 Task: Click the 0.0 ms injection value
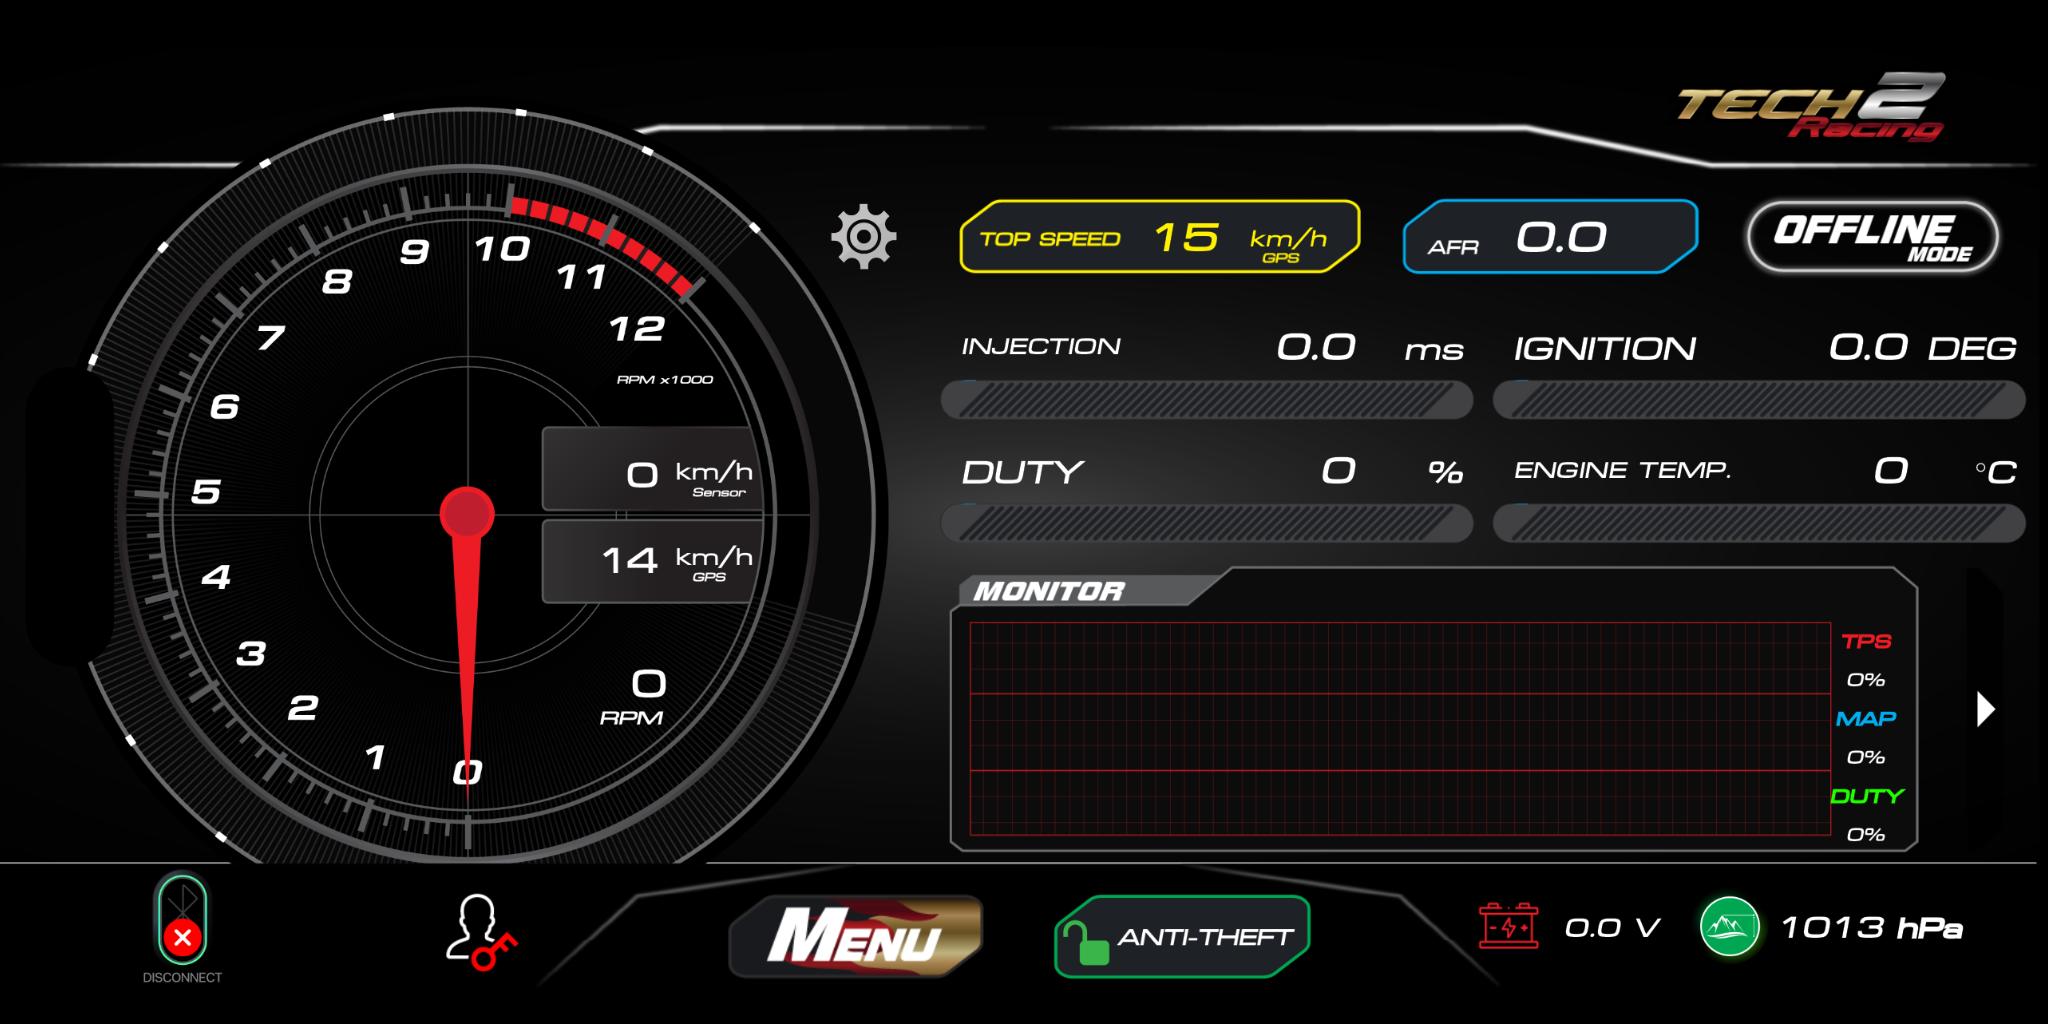tap(1370, 348)
